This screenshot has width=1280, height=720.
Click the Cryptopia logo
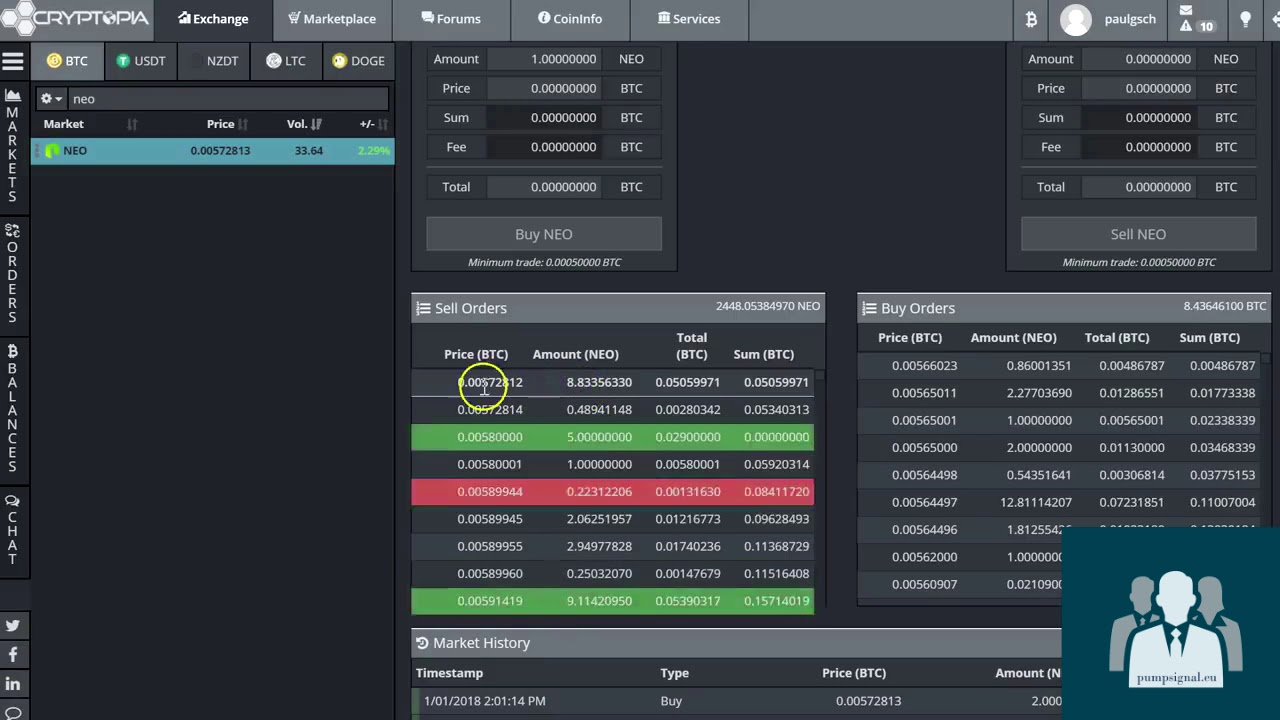click(x=76, y=17)
